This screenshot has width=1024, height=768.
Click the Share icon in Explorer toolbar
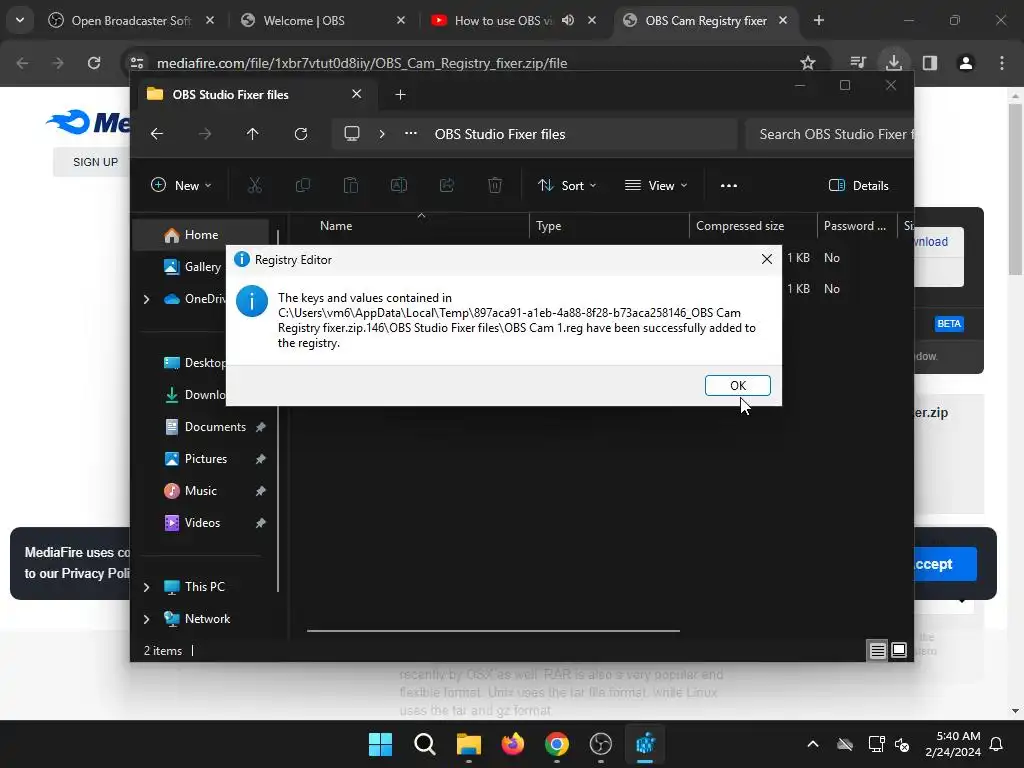tap(447, 185)
